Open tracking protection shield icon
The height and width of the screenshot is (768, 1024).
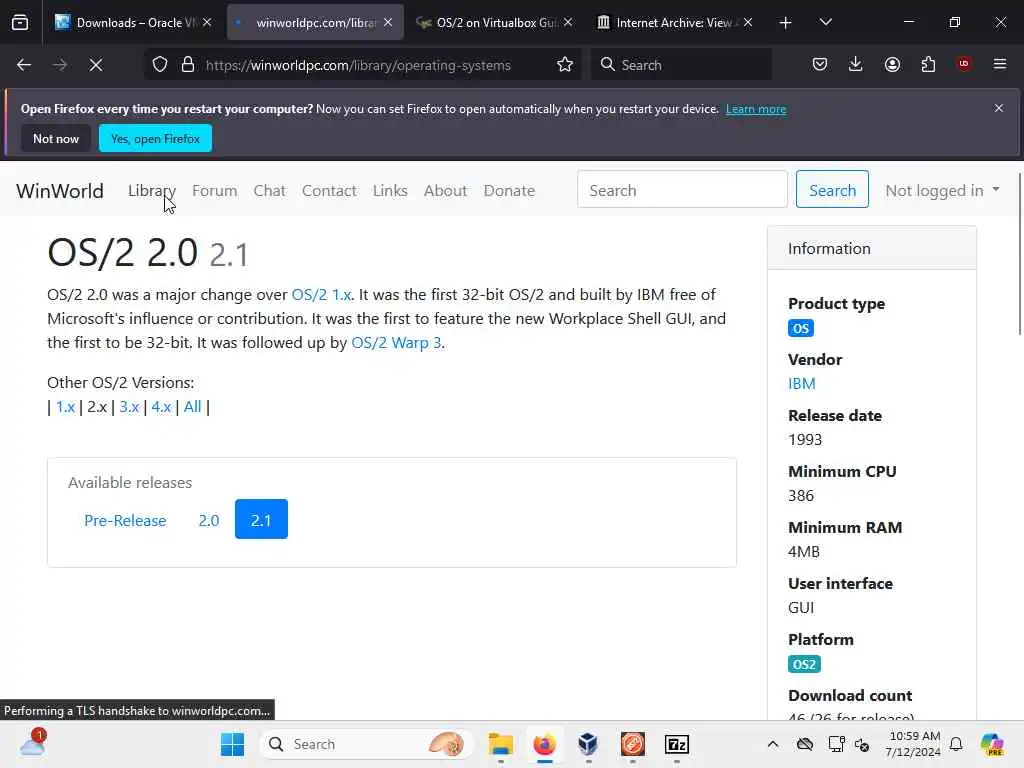click(x=160, y=65)
